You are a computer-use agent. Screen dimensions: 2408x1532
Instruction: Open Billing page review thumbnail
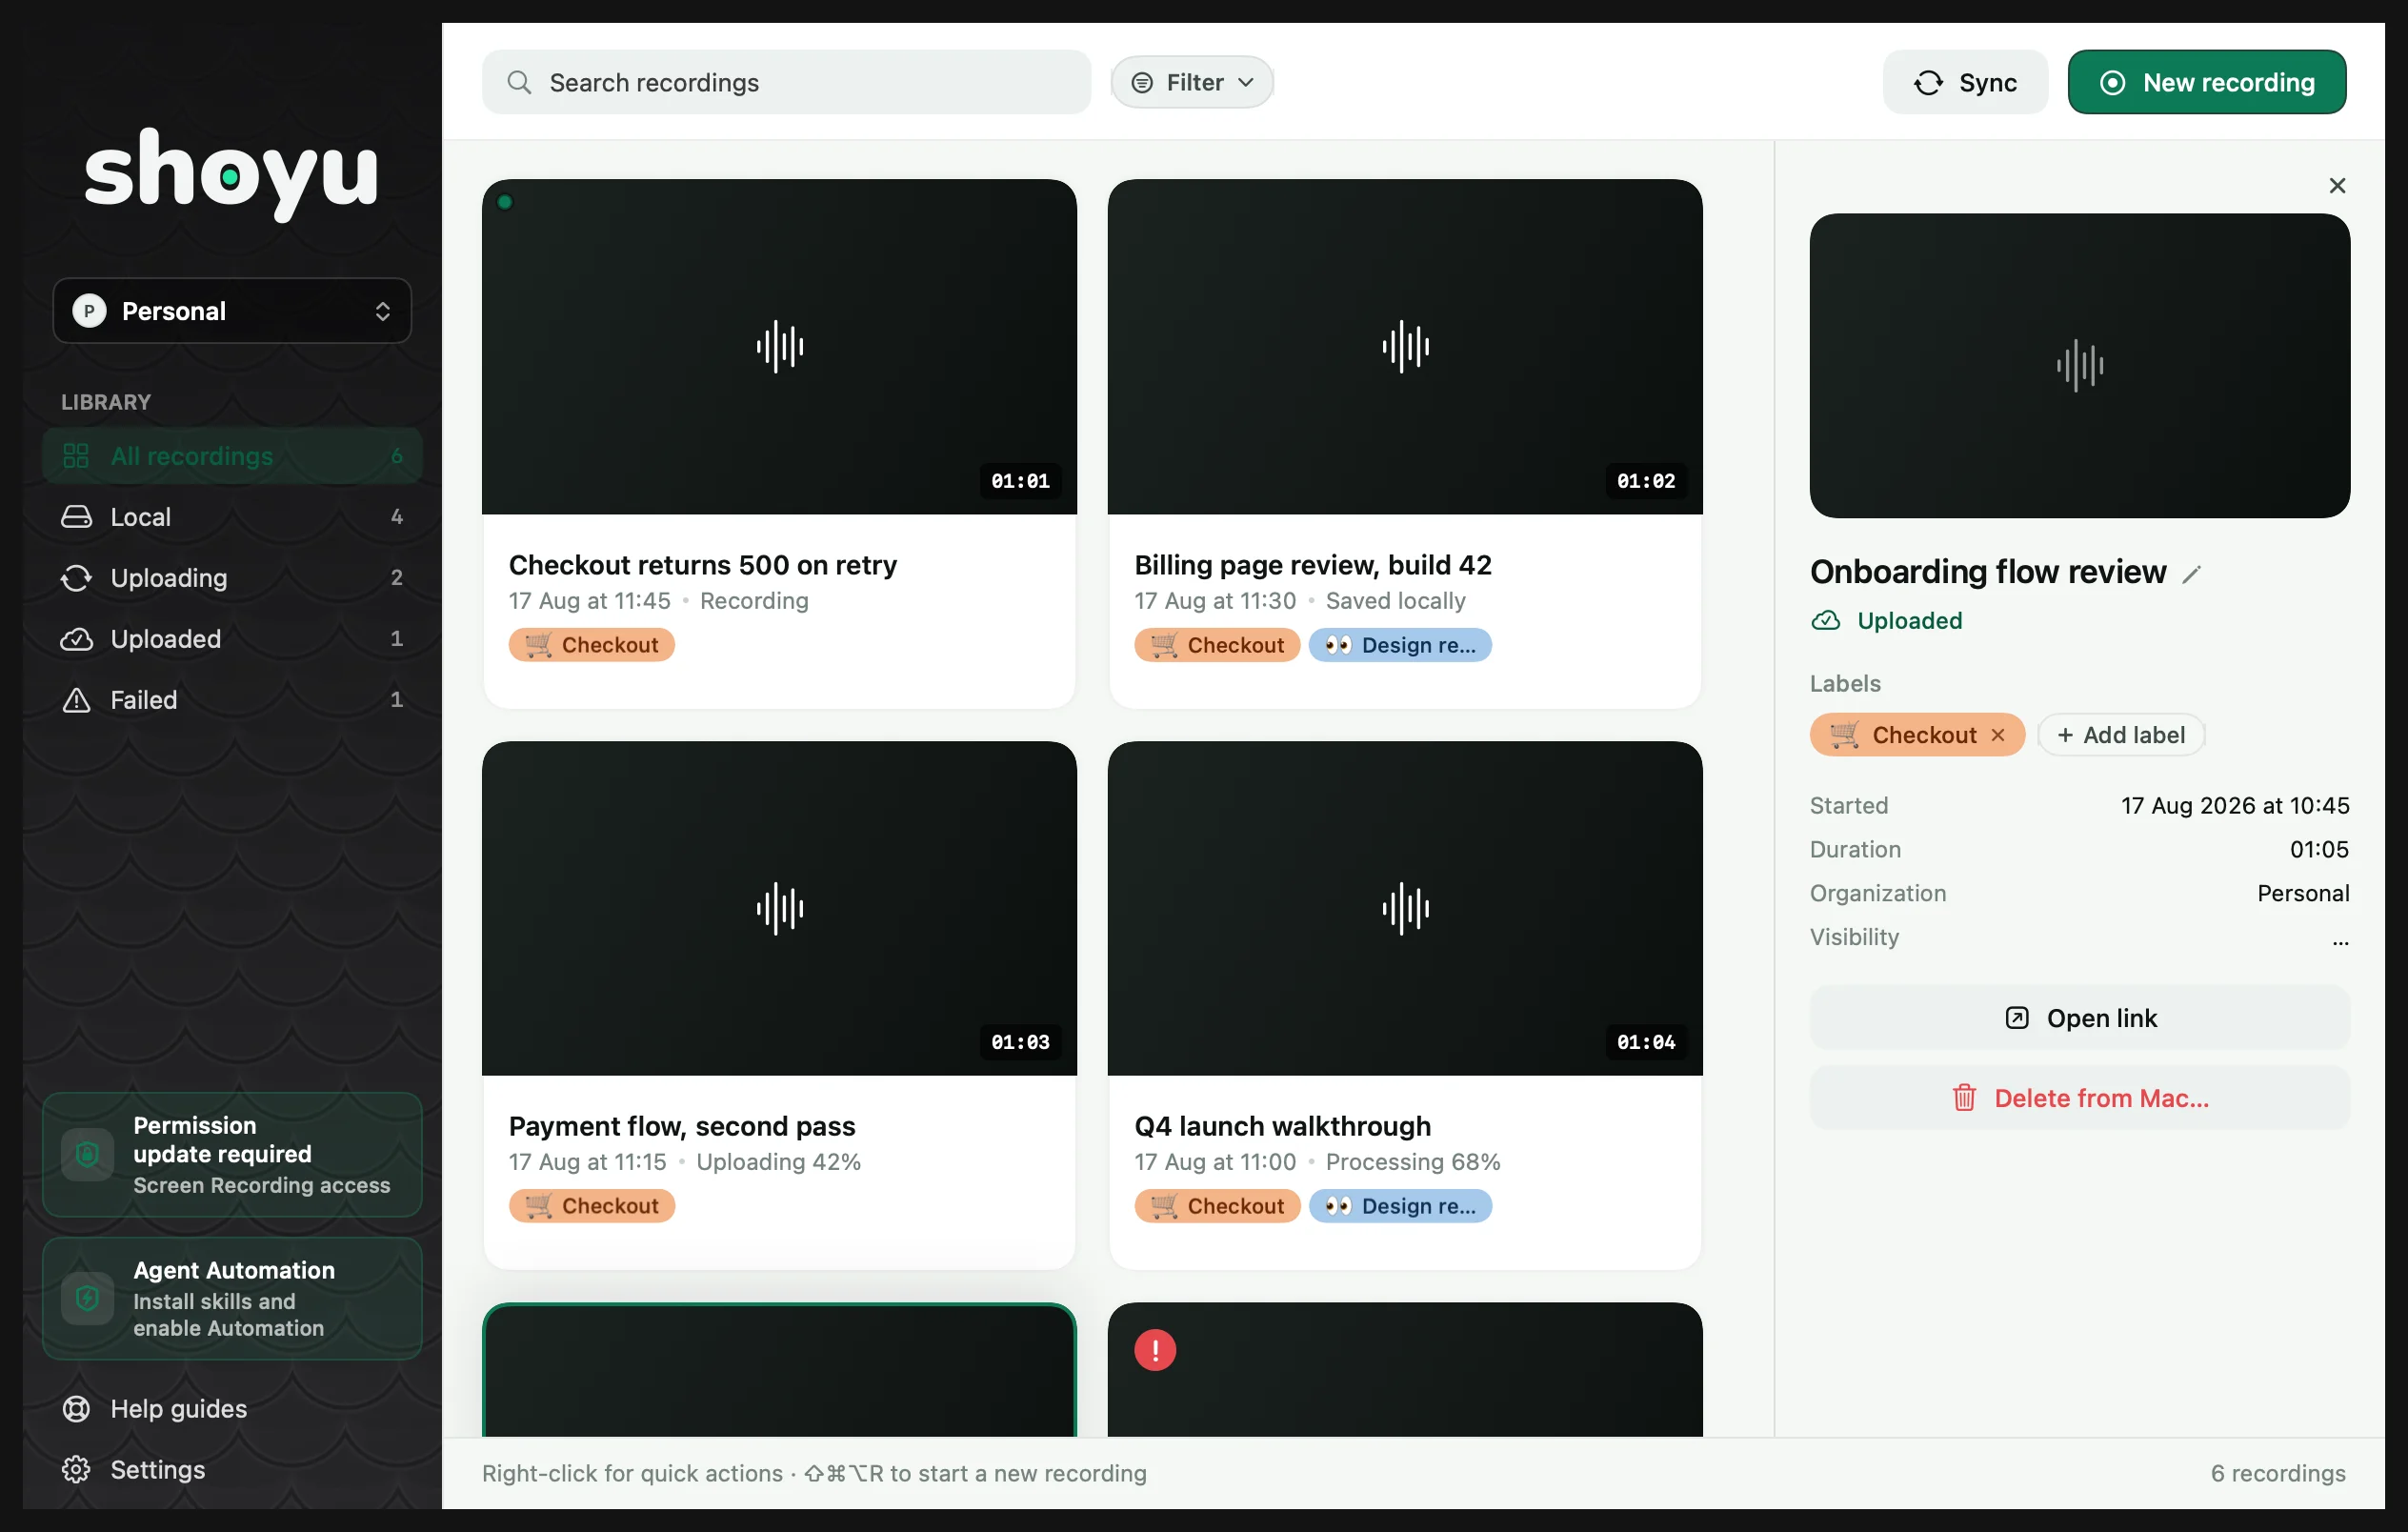(x=1405, y=347)
